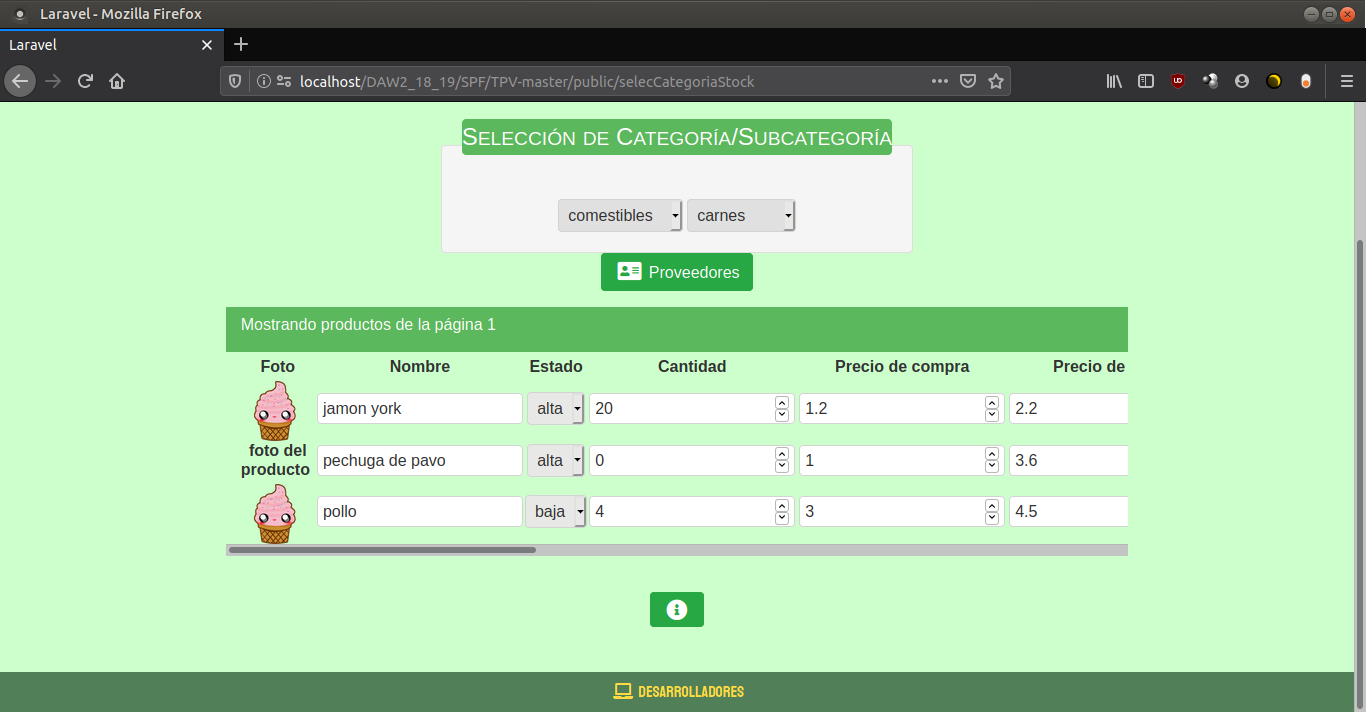The height and width of the screenshot is (712, 1366).
Task: Change pollo's baja state dropdown
Action: click(x=555, y=512)
